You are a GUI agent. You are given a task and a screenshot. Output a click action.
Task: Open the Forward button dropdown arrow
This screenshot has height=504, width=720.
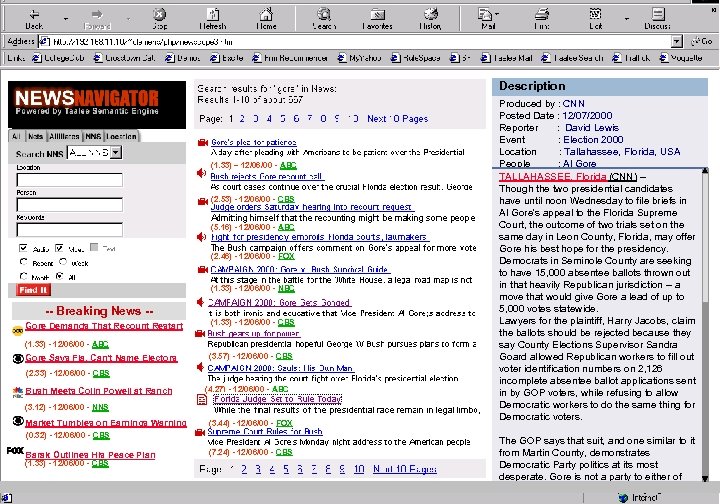point(129,19)
